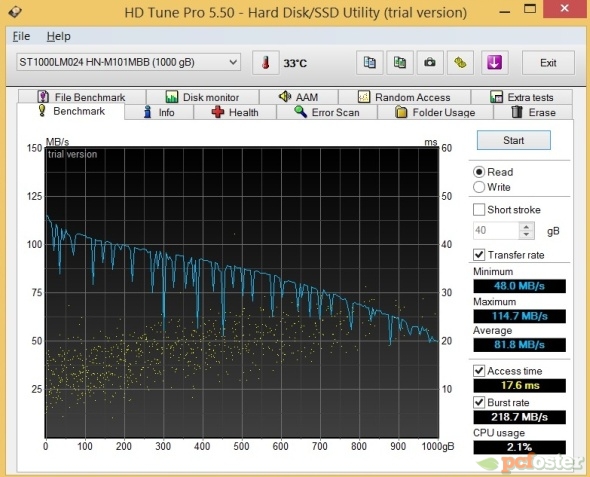
Task: Switch to the Random Access tab
Action: tap(404, 97)
